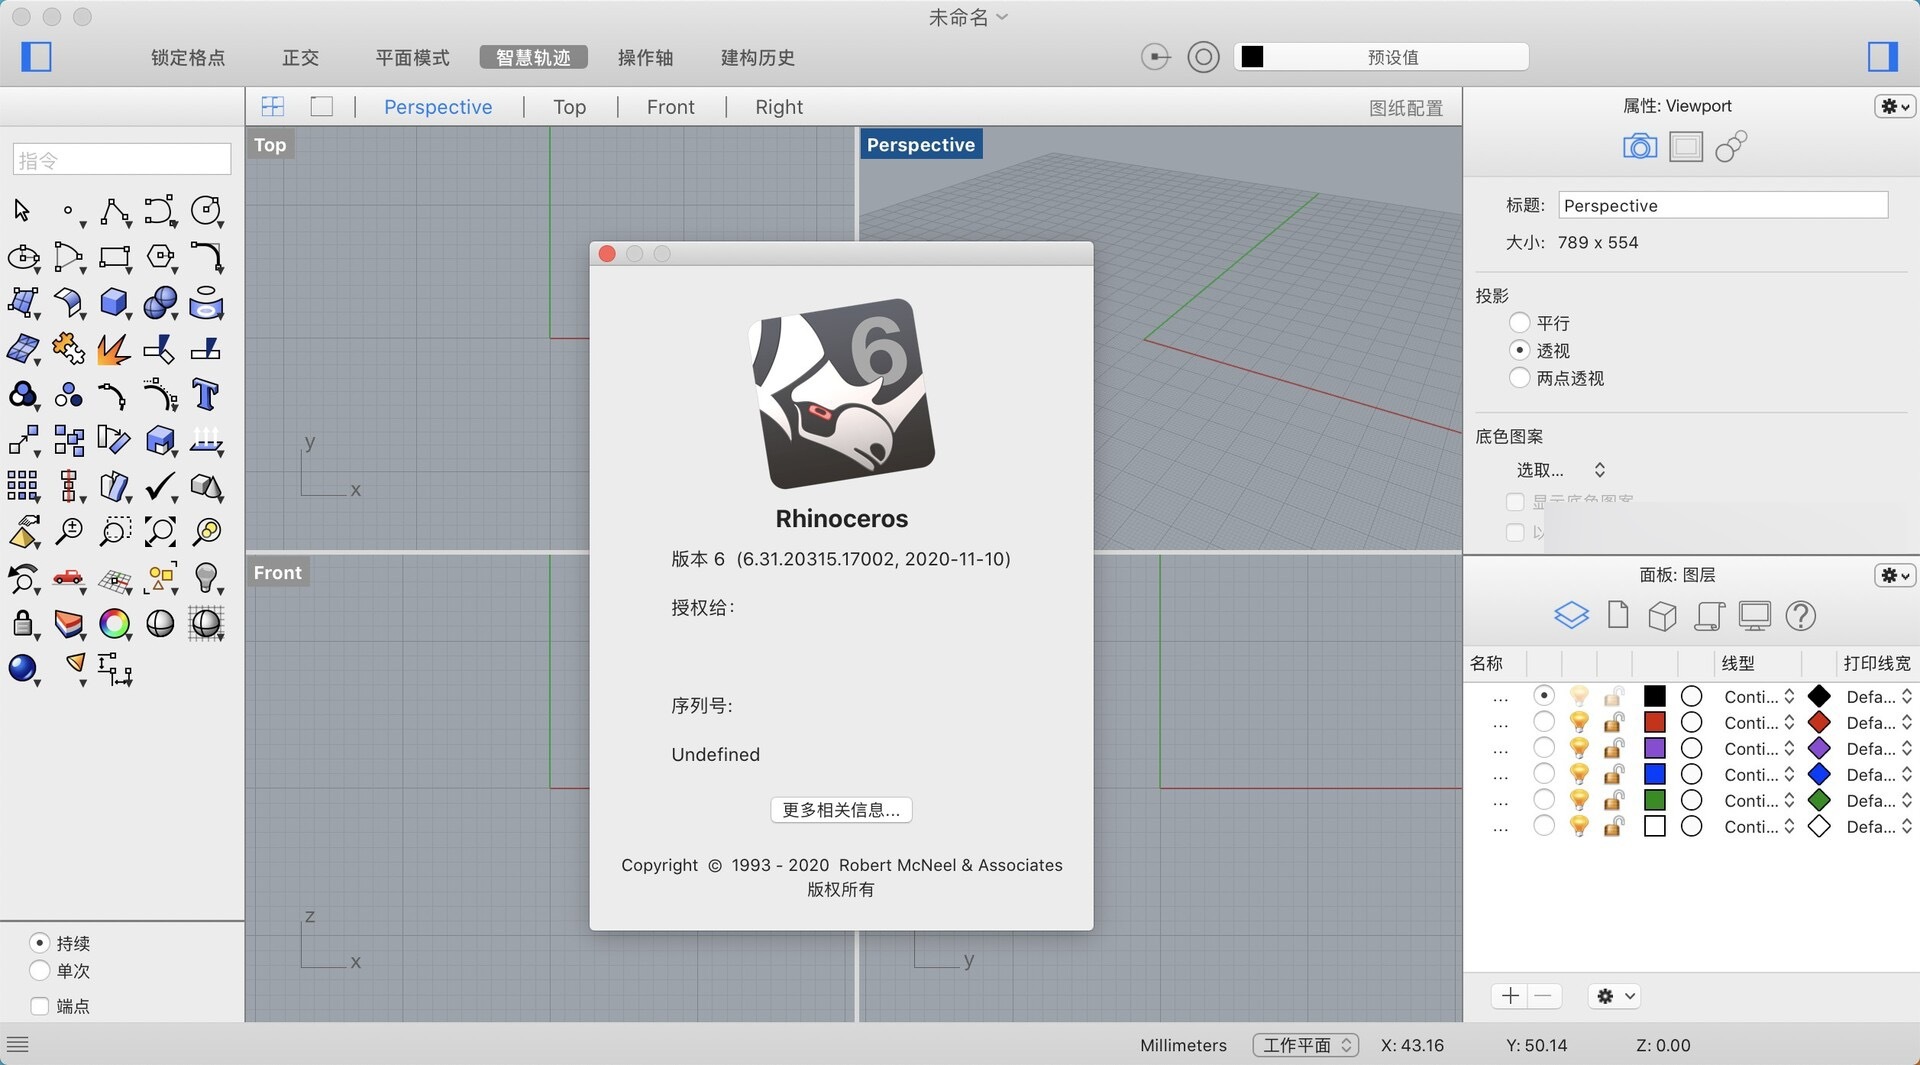Viewport: 1920px width, 1065px height.
Task: Select the Zoom Window magnifier tool
Action: pos(114,531)
